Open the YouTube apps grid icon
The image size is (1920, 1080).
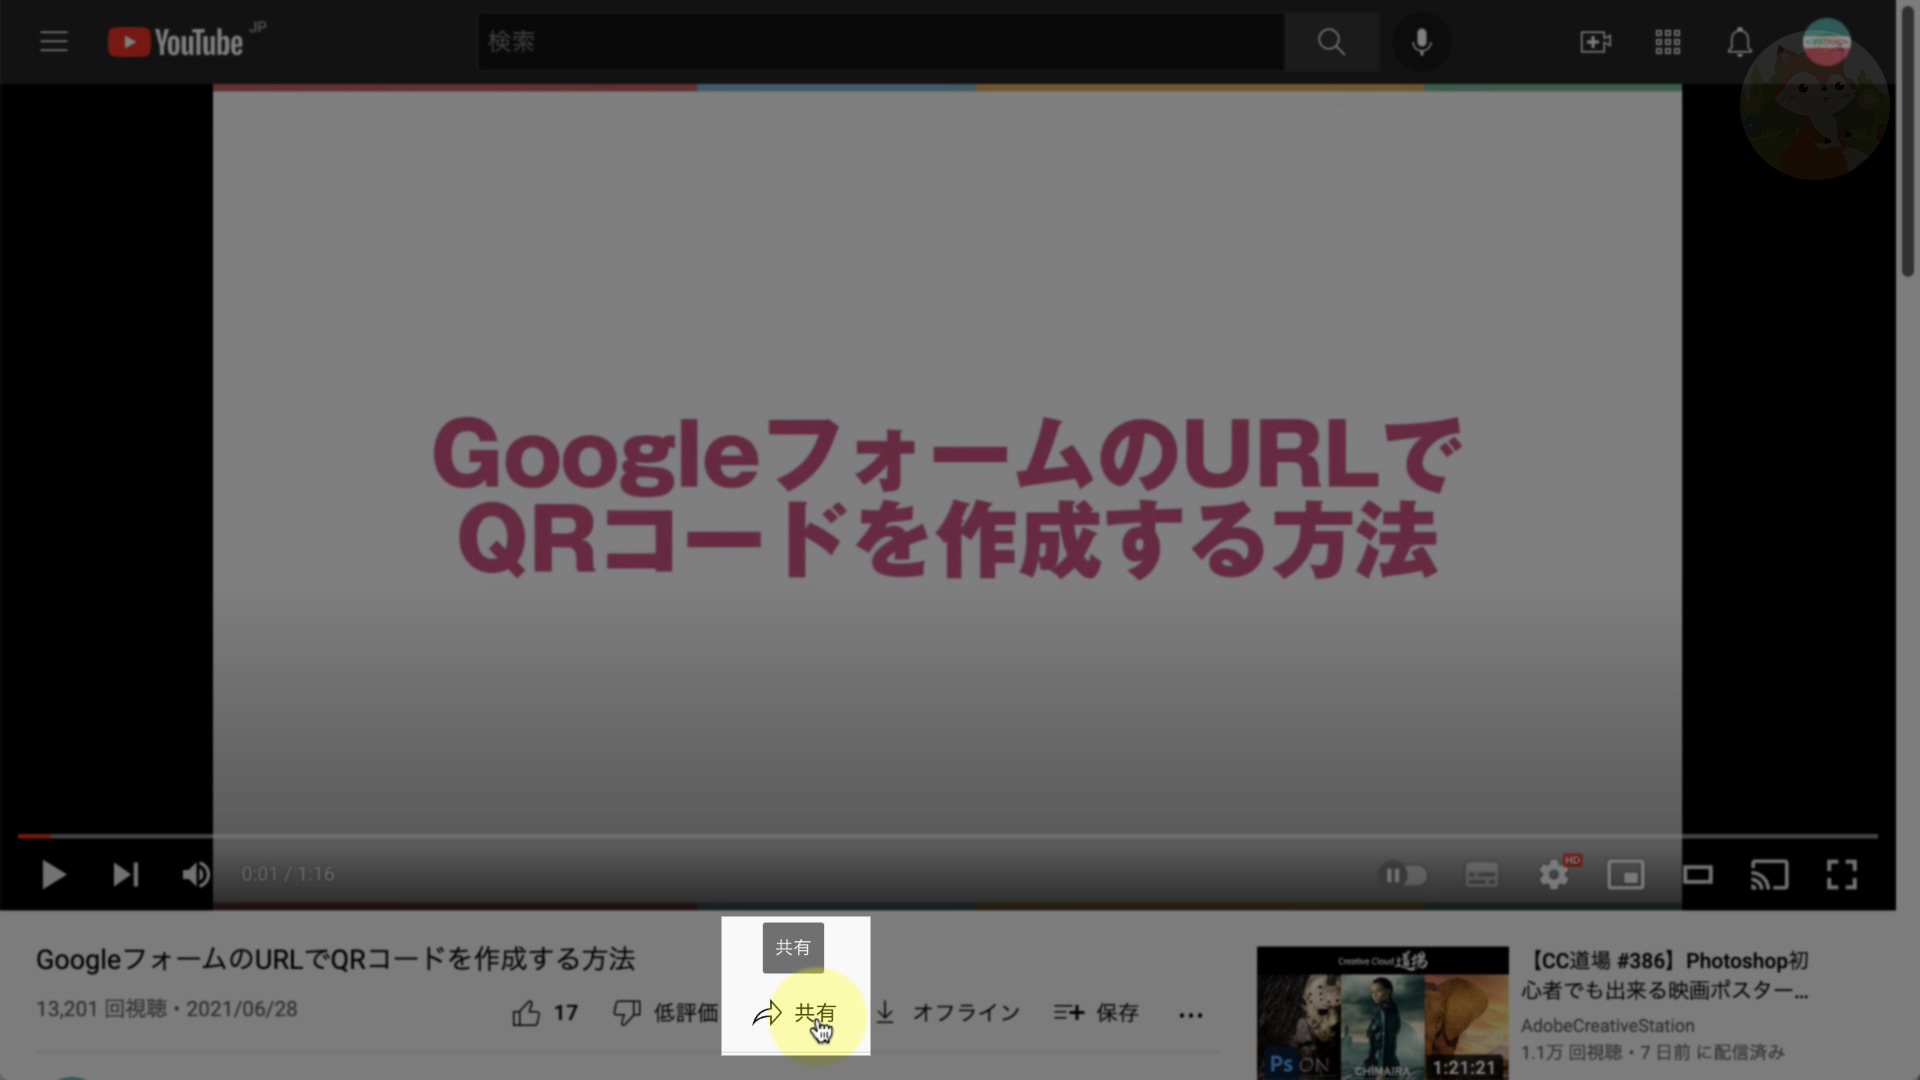[1667, 42]
